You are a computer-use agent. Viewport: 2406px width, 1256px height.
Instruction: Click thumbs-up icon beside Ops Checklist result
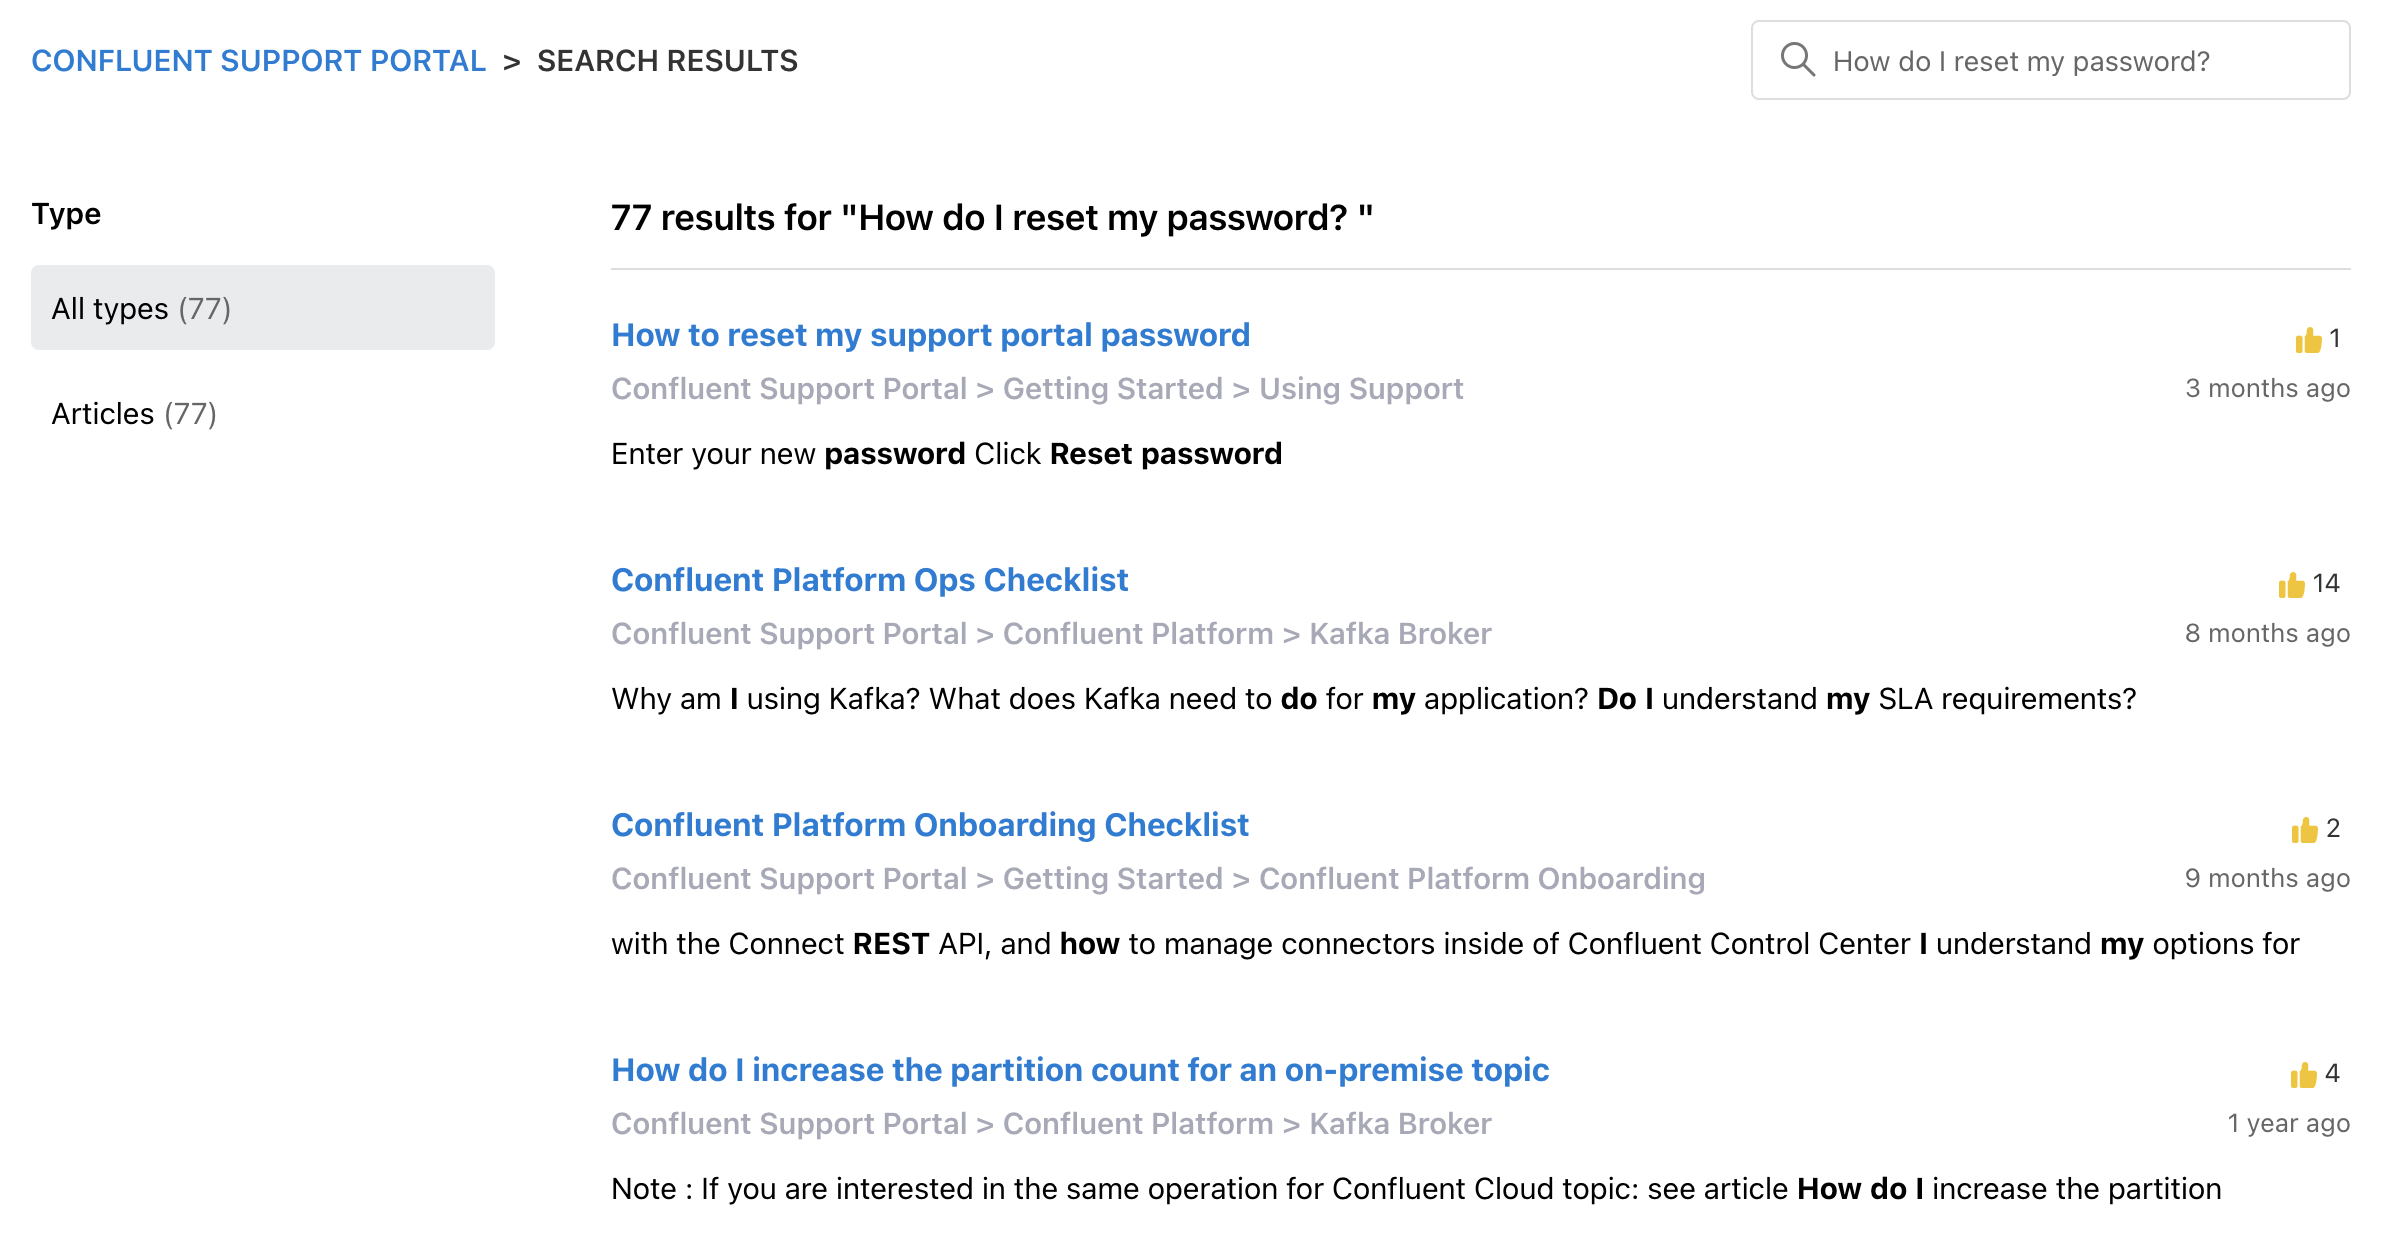[x=2291, y=585]
